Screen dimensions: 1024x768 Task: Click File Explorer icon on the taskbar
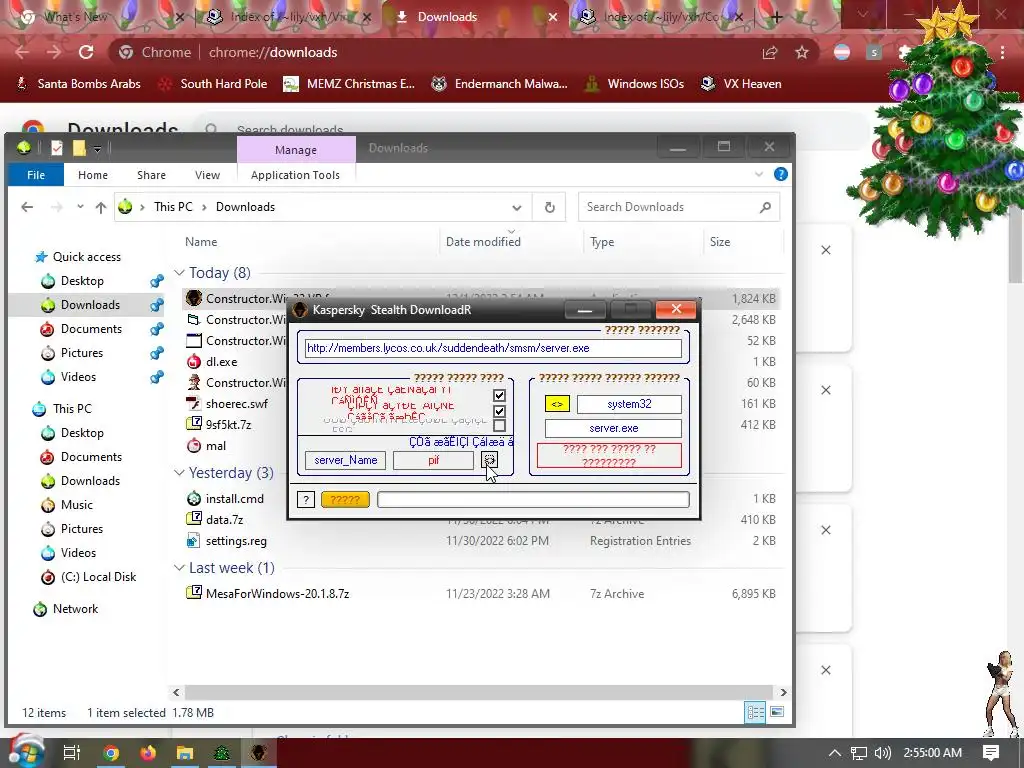click(185, 753)
